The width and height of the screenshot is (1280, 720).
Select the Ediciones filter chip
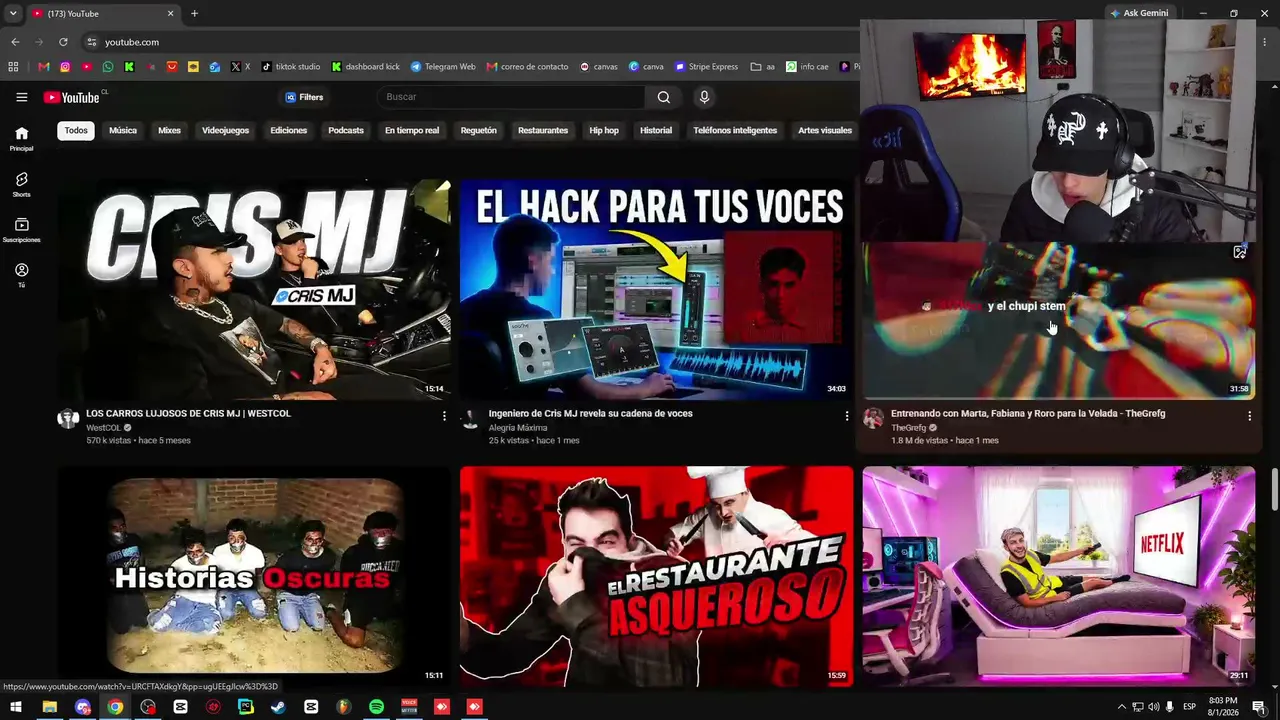tap(288, 130)
